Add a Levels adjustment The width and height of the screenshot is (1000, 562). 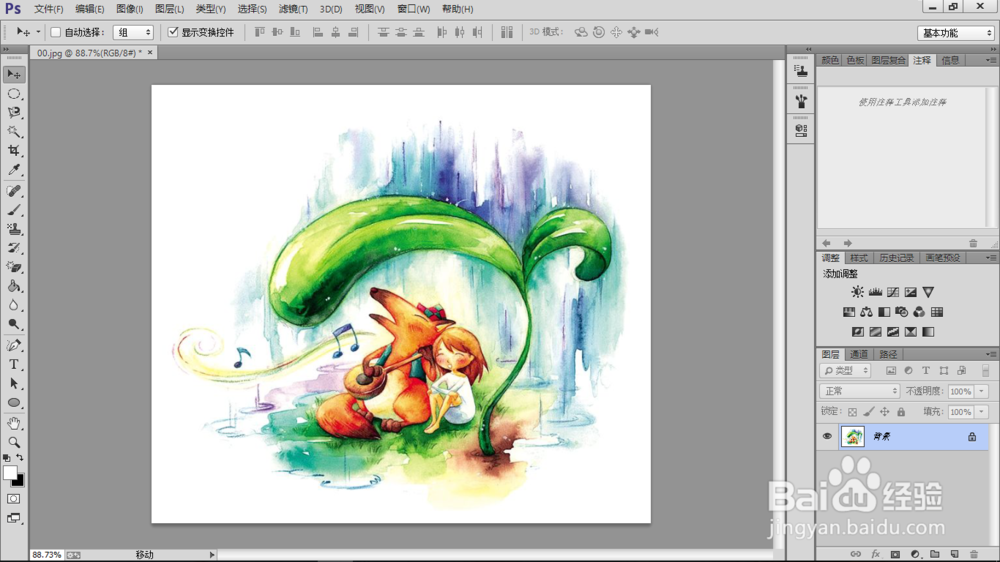click(875, 292)
